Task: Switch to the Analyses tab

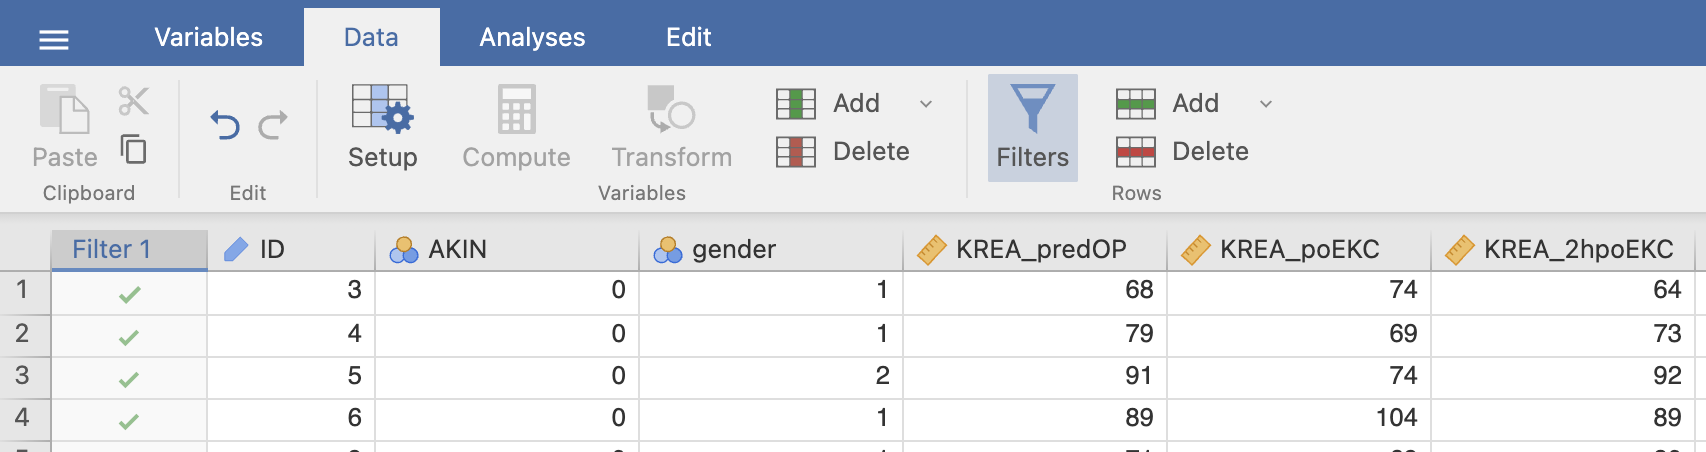Action: [532, 37]
